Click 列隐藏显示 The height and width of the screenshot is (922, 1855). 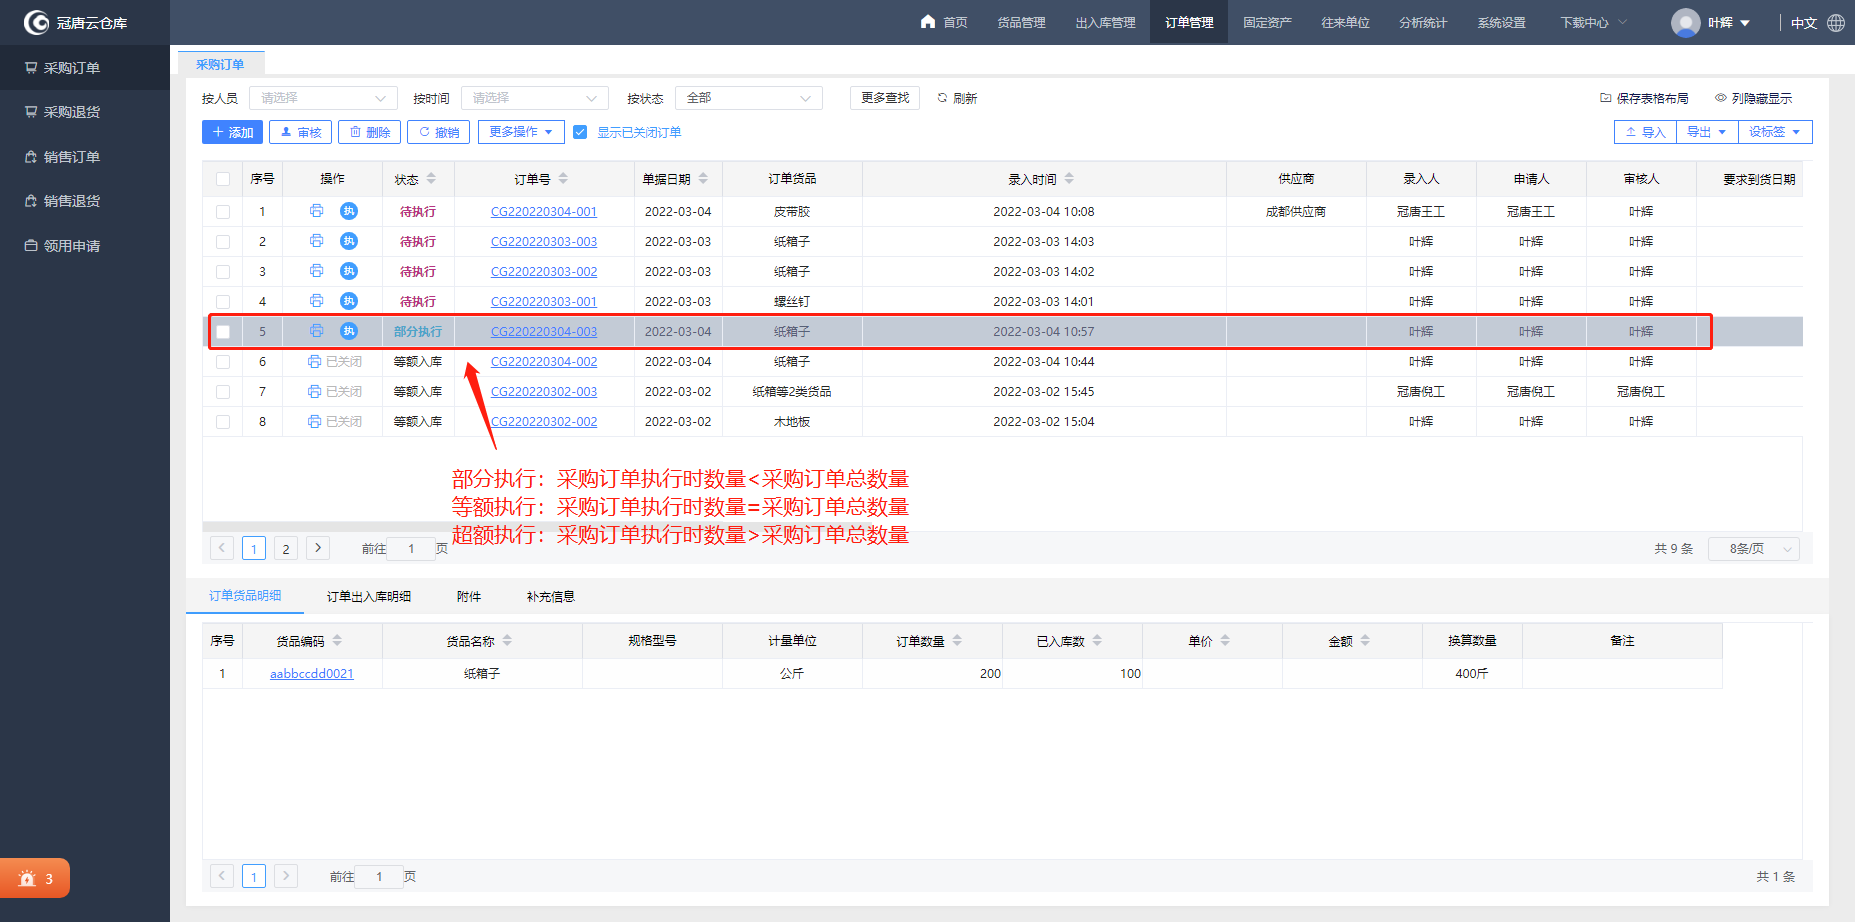[1753, 98]
